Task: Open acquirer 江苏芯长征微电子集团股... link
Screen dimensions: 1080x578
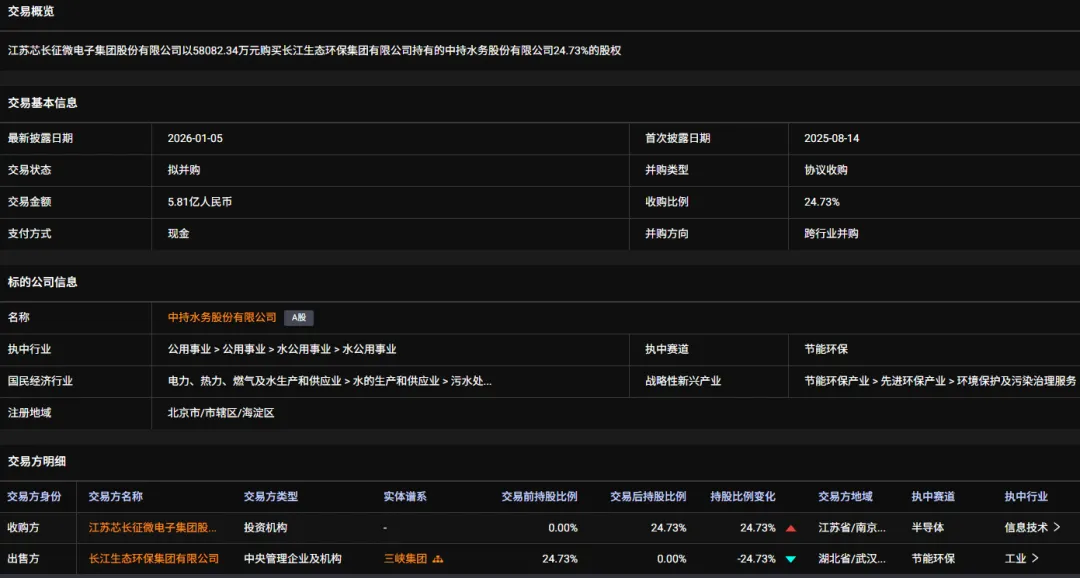Action: [153, 528]
